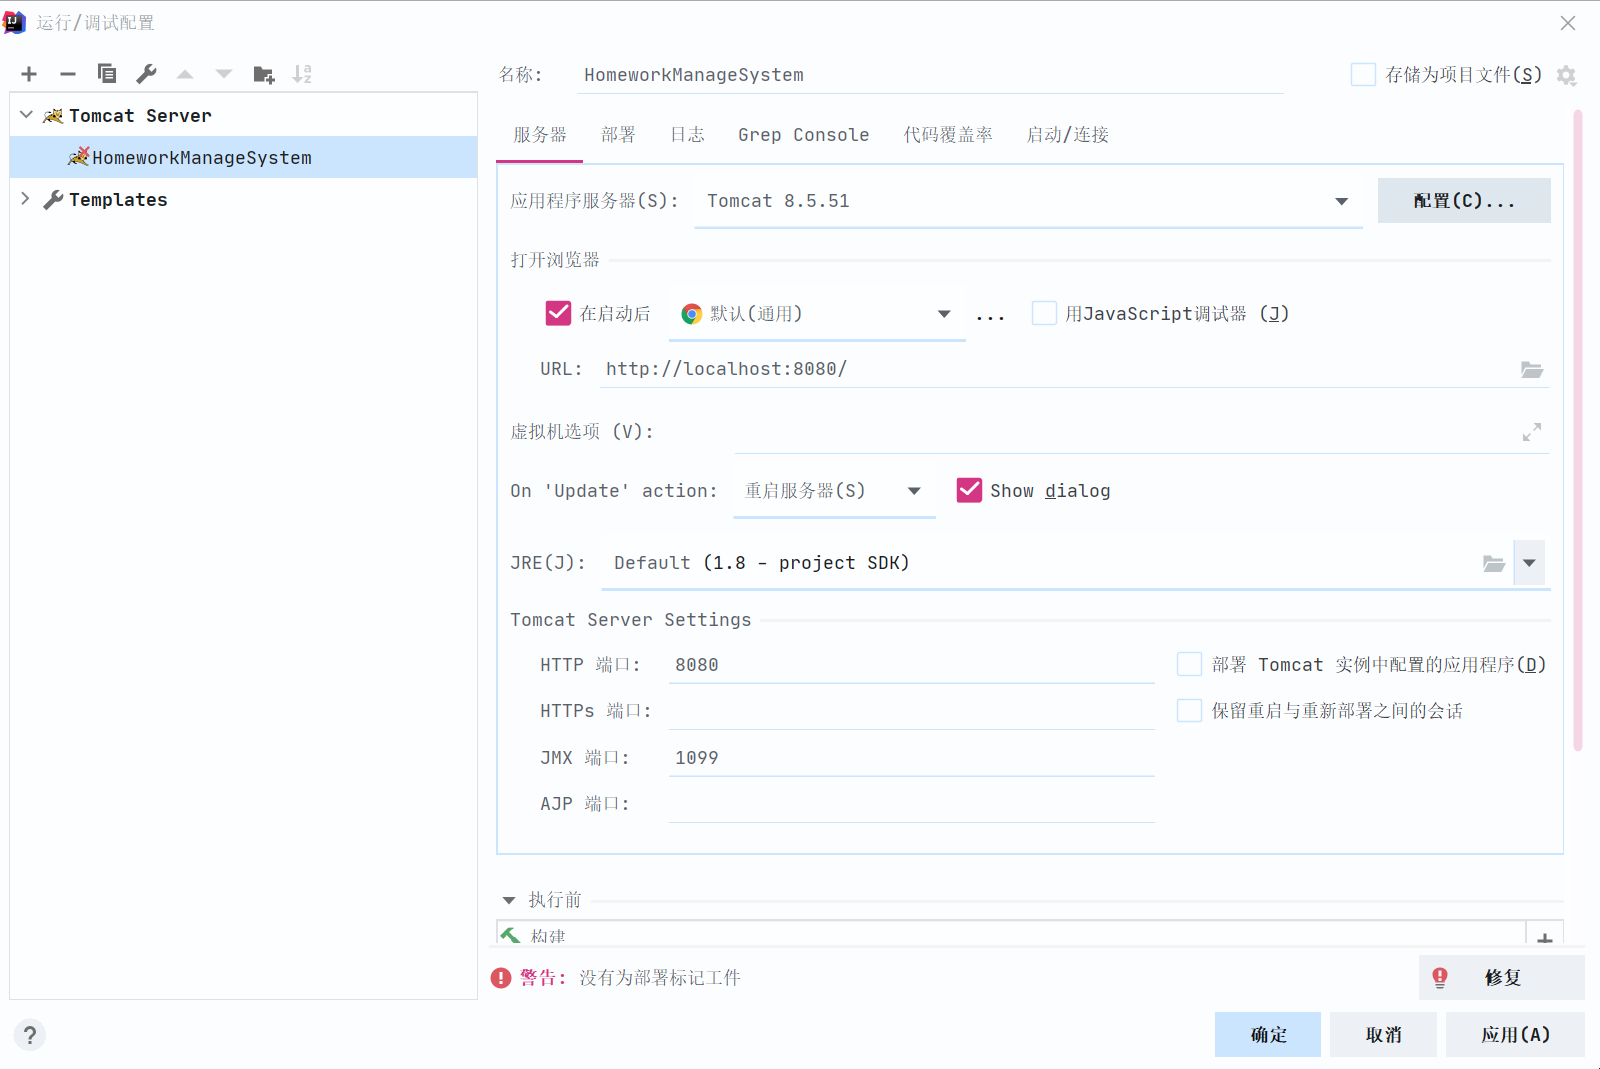The height and width of the screenshot is (1069, 1600).
Task: Switch to the 部署 tab
Action: pyautogui.click(x=618, y=135)
